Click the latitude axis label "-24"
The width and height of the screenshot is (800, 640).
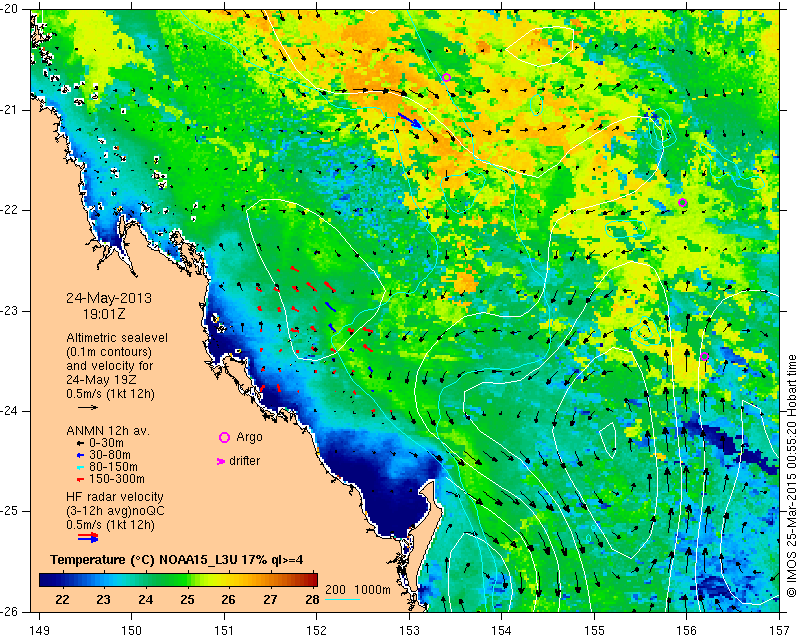11,411
